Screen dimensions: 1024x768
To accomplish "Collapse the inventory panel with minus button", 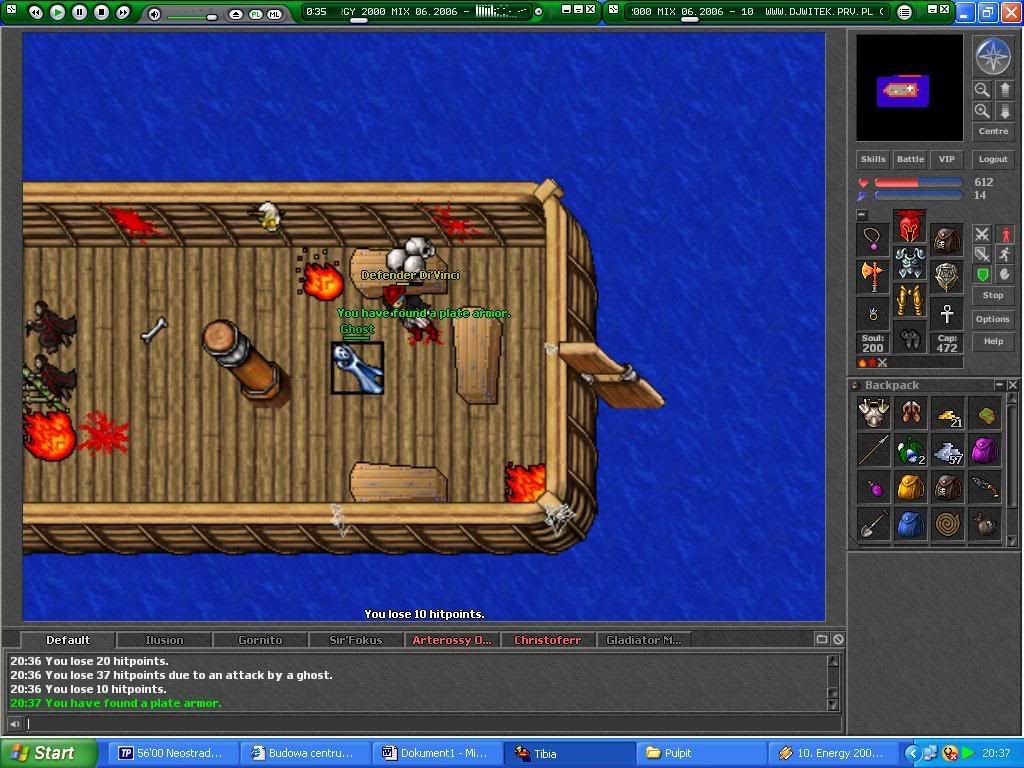I will tap(862, 215).
